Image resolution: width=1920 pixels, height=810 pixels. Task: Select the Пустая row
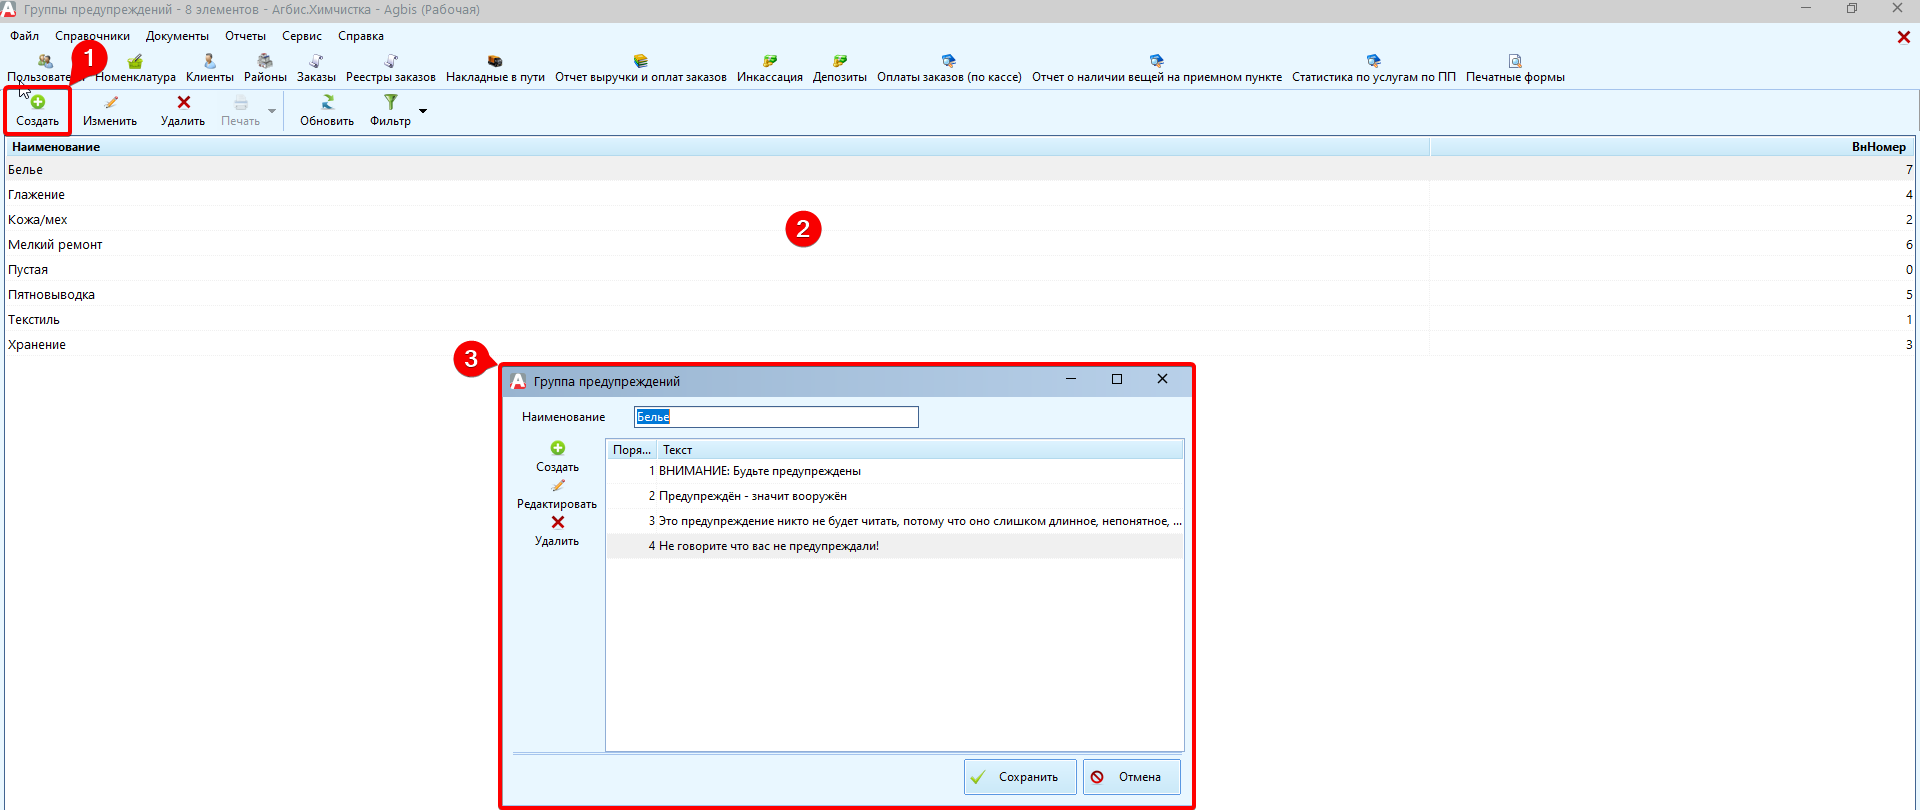pyautogui.click(x=960, y=270)
